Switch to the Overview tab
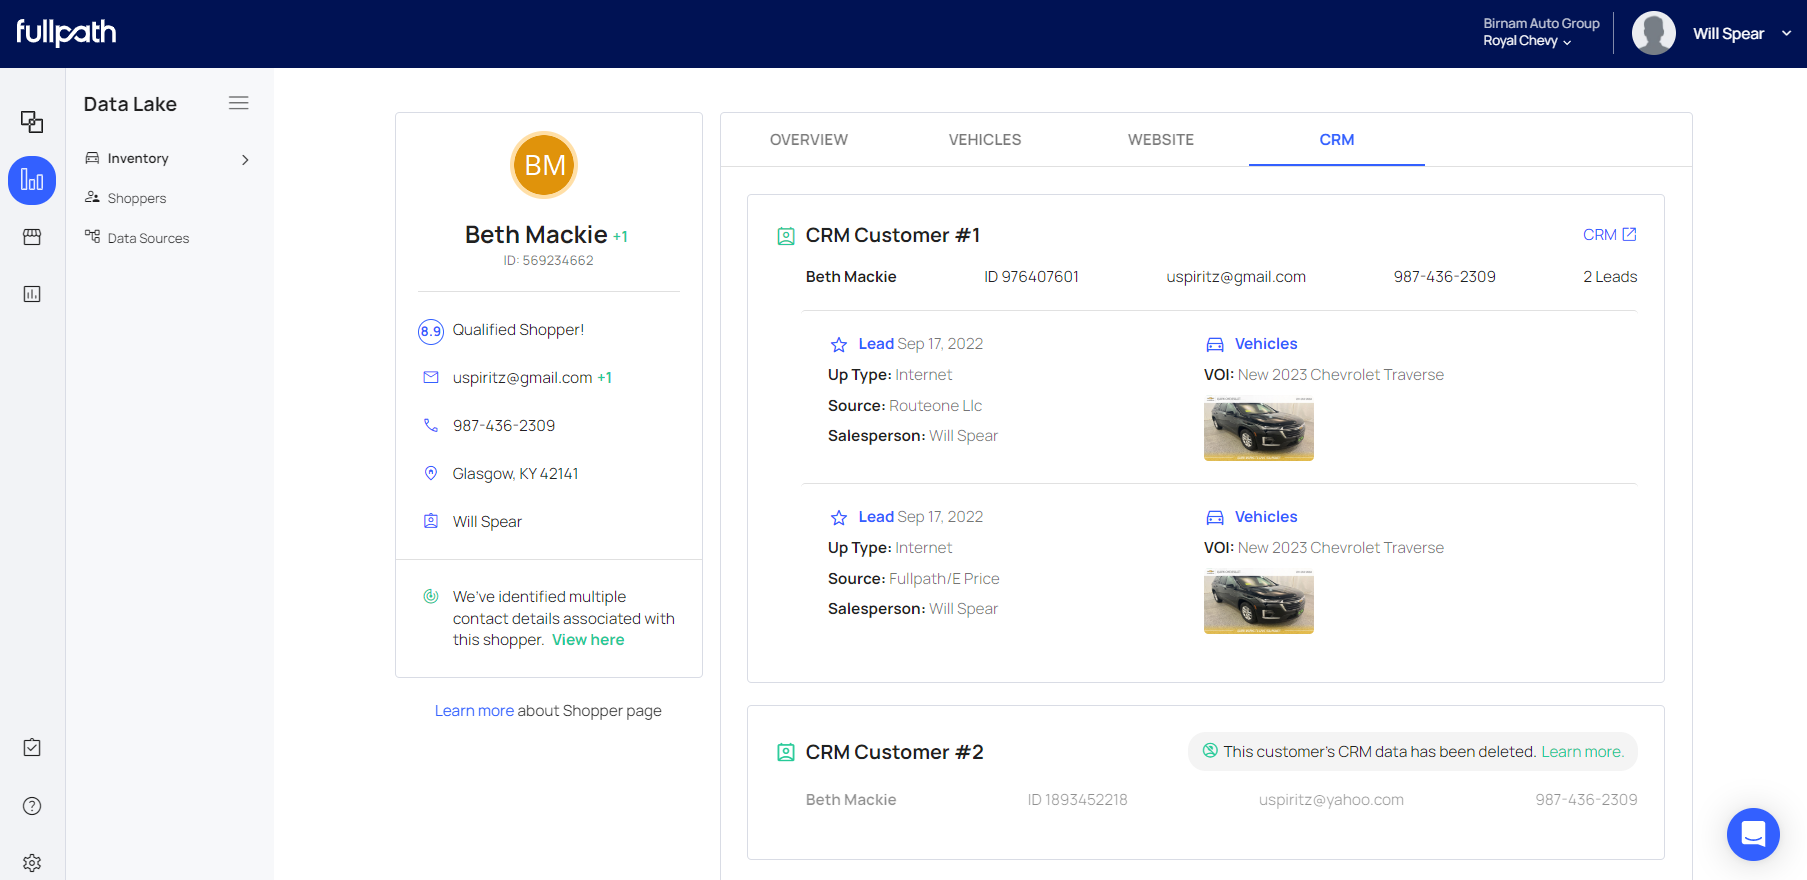 (808, 140)
